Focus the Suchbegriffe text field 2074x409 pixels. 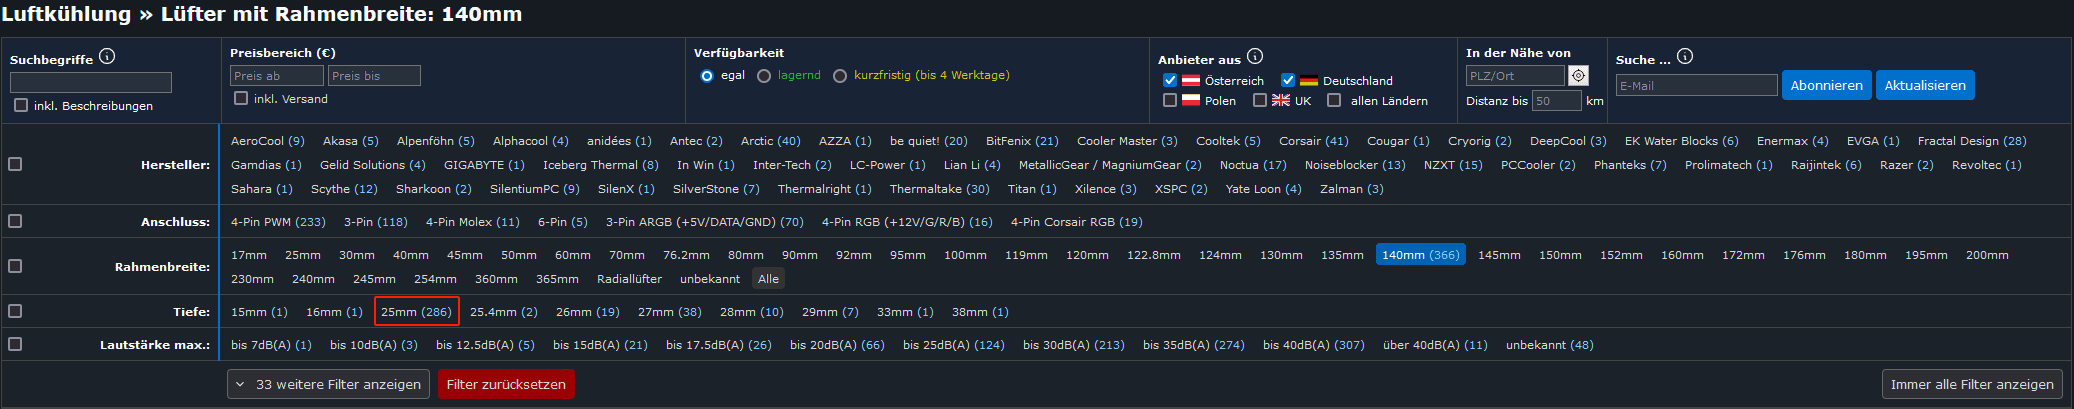point(91,82)
